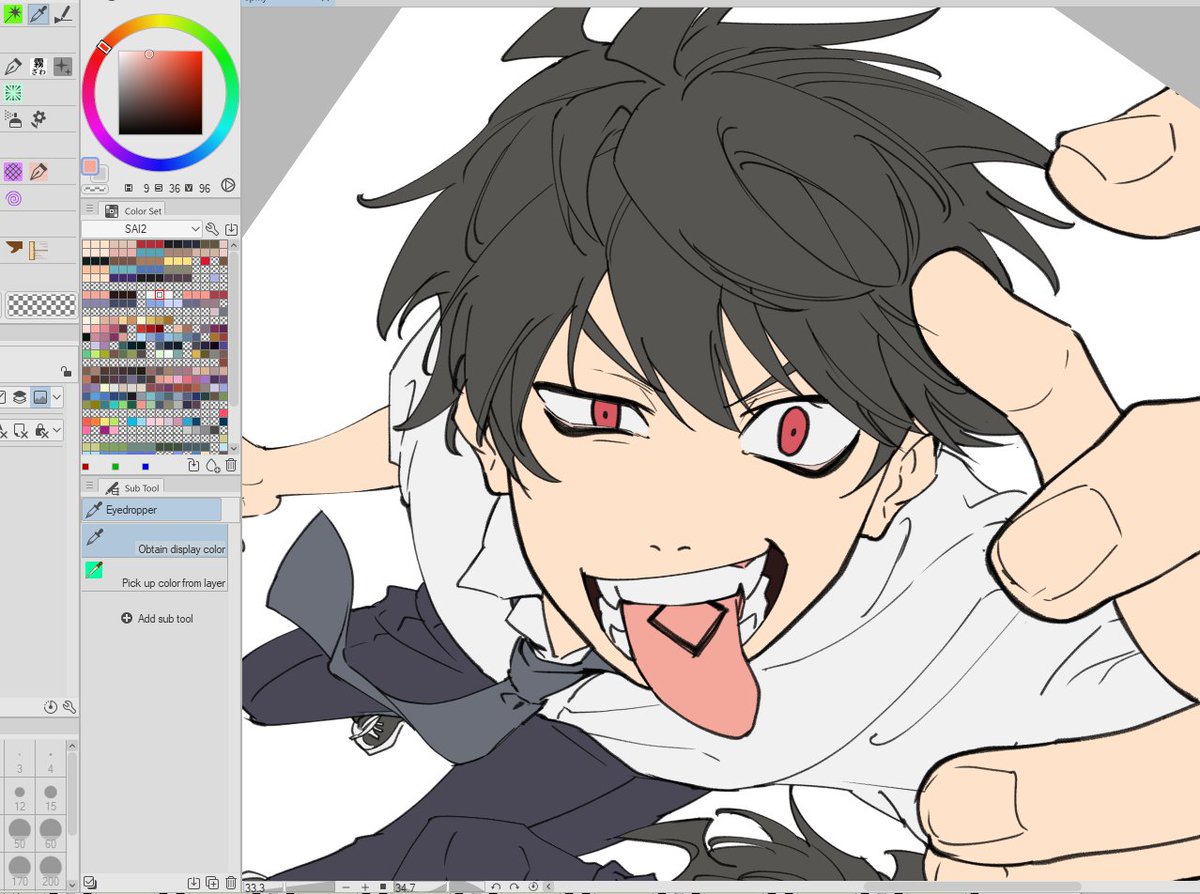Select the pink-background pen tool
The image size is (1200, 894).
(x=39, y=172)
